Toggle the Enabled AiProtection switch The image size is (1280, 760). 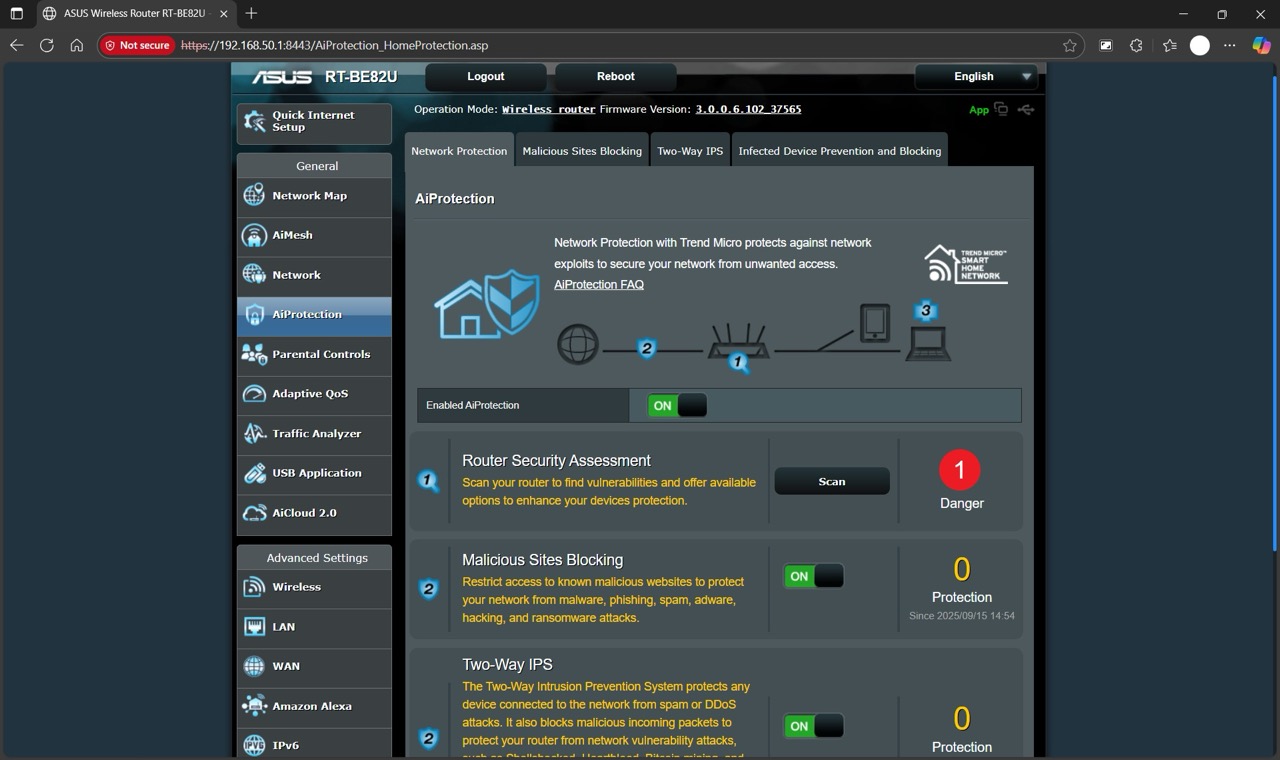tap(677, 405)
